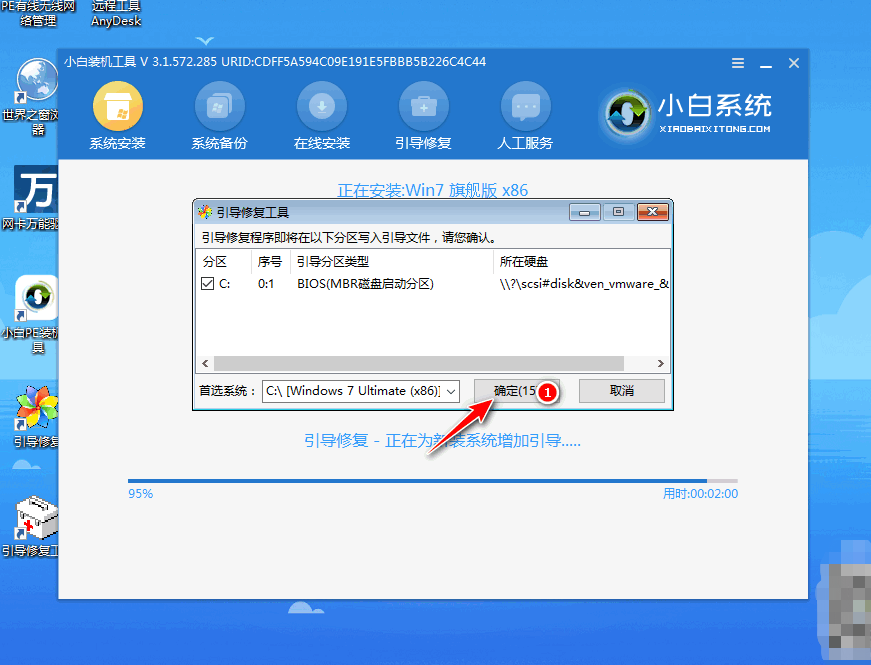The width and height of the screenshot is (871, 665).
Task: Click the 0:1 index cell
Action: point(266,284)
